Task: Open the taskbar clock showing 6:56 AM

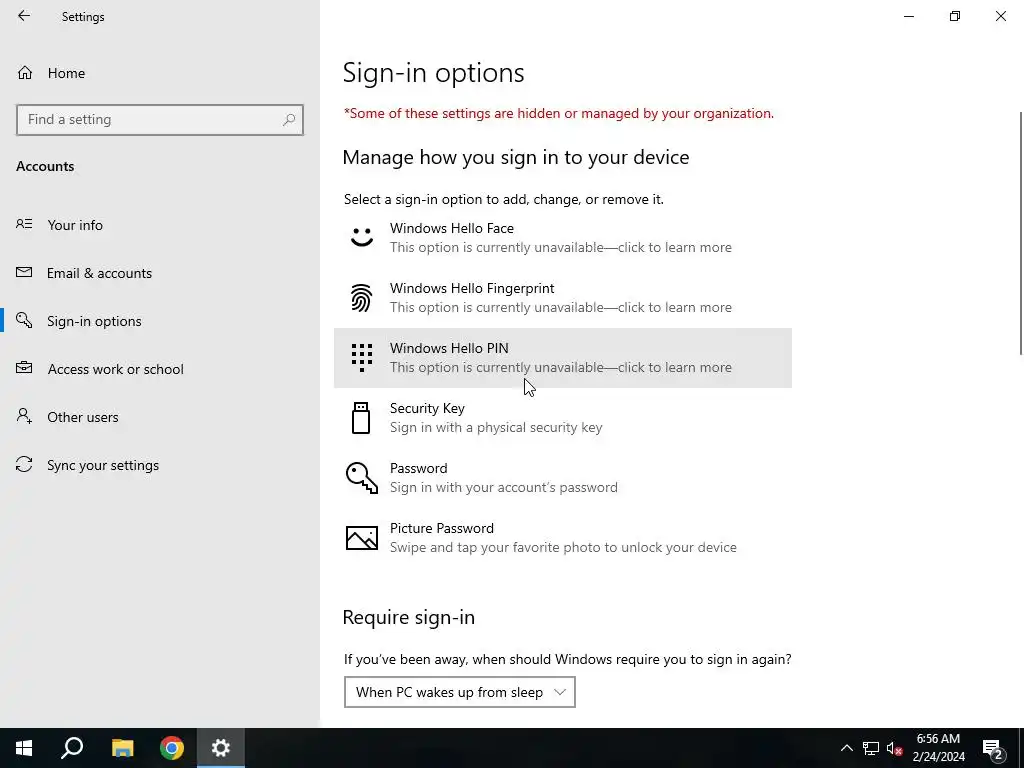Action: click(938, 748)
